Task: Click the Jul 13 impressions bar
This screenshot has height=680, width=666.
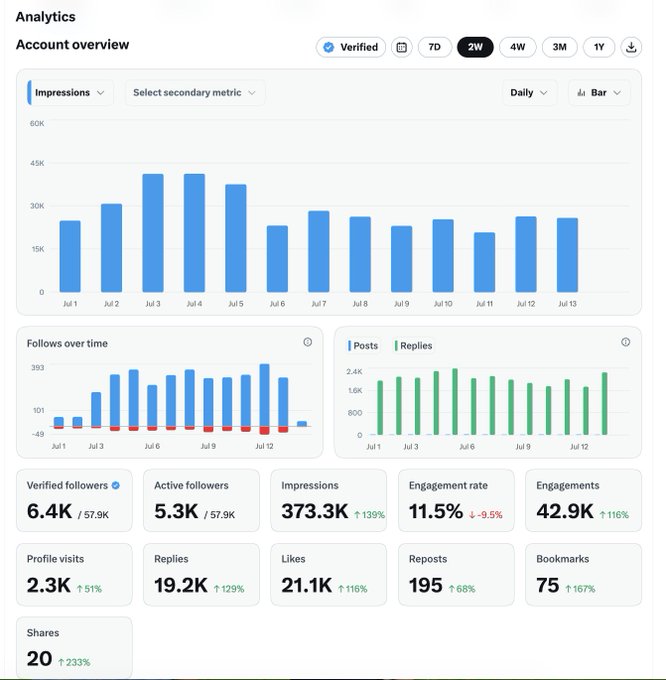Action: (567, 255)
